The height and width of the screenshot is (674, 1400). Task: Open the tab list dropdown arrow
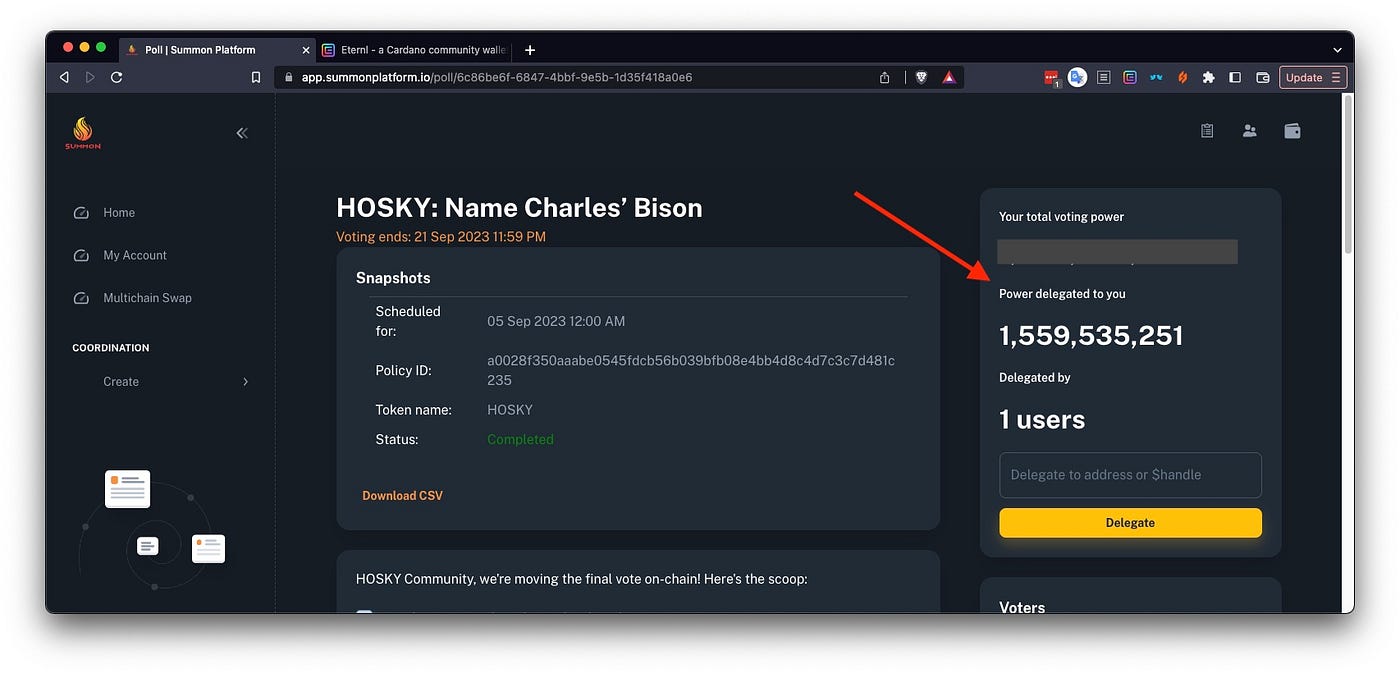tap(1337, 50)
